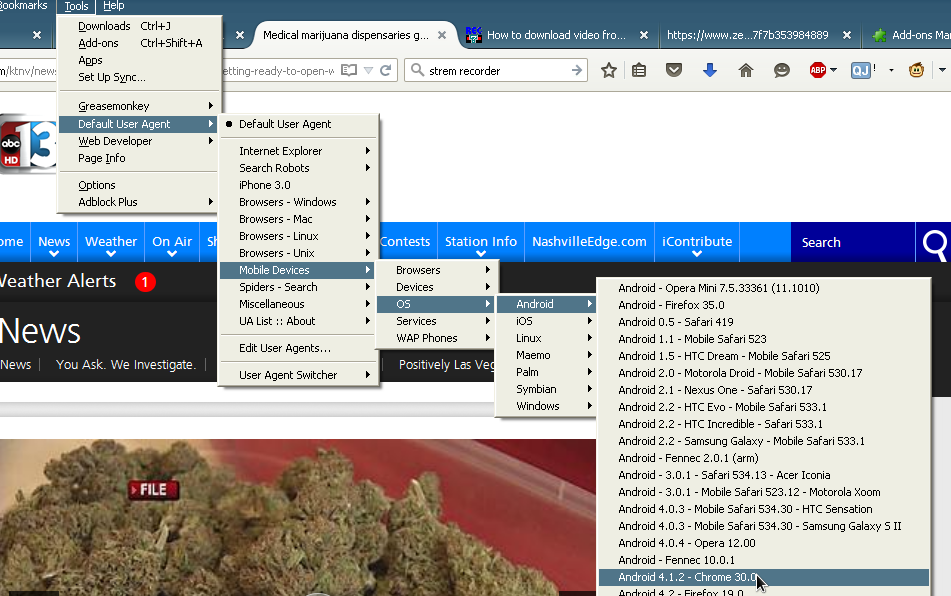The width and height of the screenshot is (951, 596).
Task: Select Android 4.0.4 - Opera 12.00
Action: tap(764, 543)
